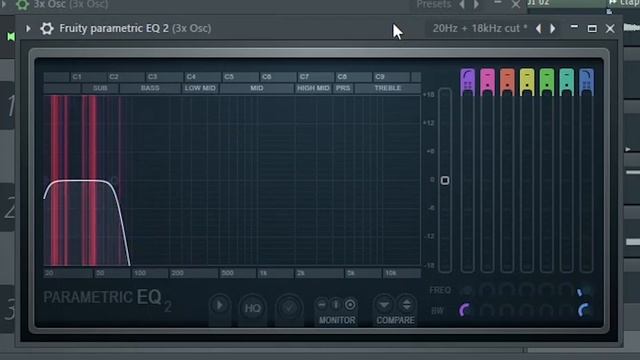Image resolution: width=640 pixels, height=360 pixels.
Task: Go to next preset in 3x Osc window
Action: [x=476, y=4]
